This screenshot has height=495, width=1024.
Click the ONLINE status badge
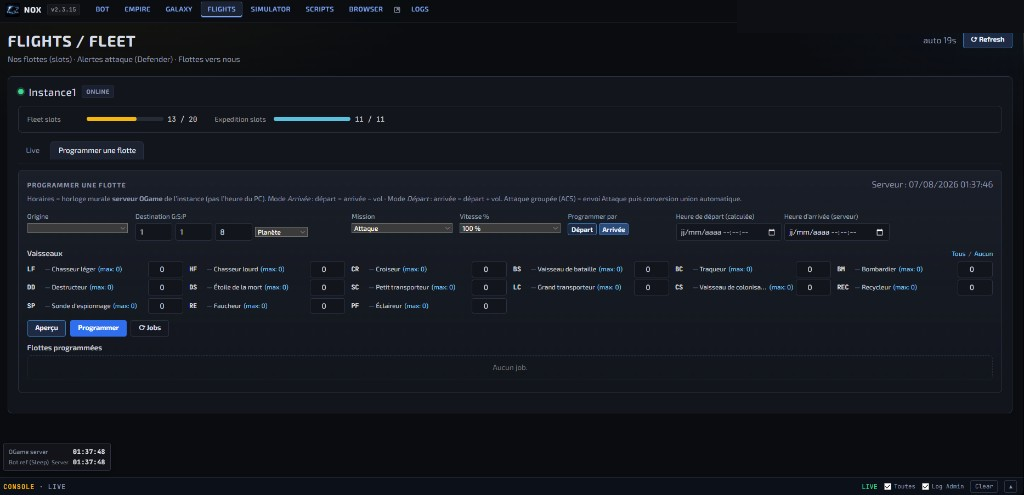click(x=98, y=91)
